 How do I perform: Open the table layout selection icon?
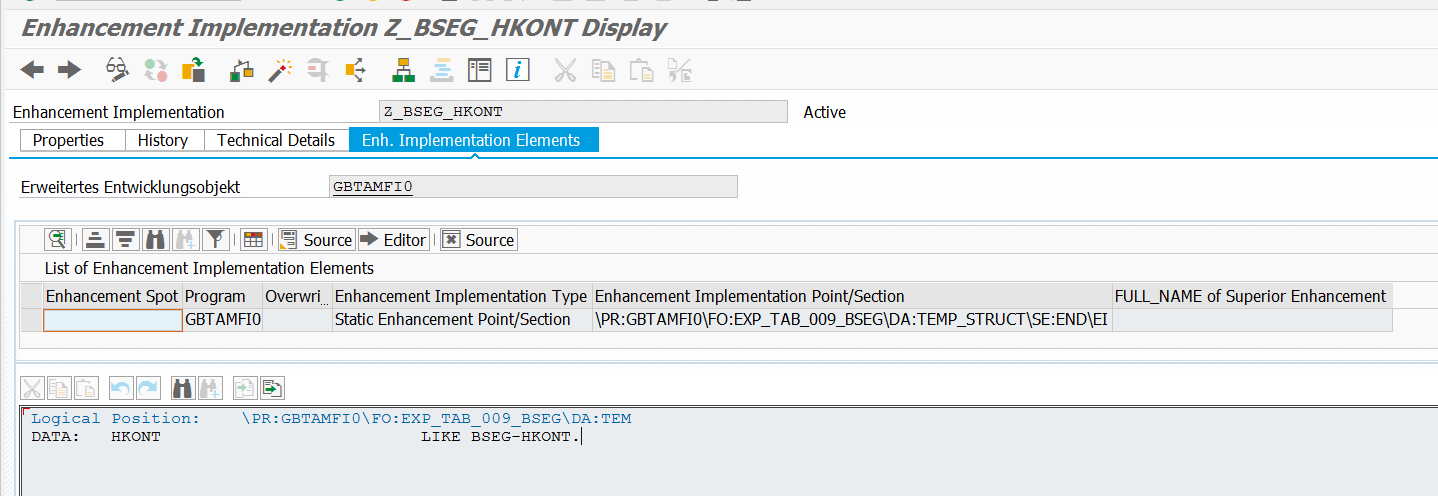pos(253,240)
